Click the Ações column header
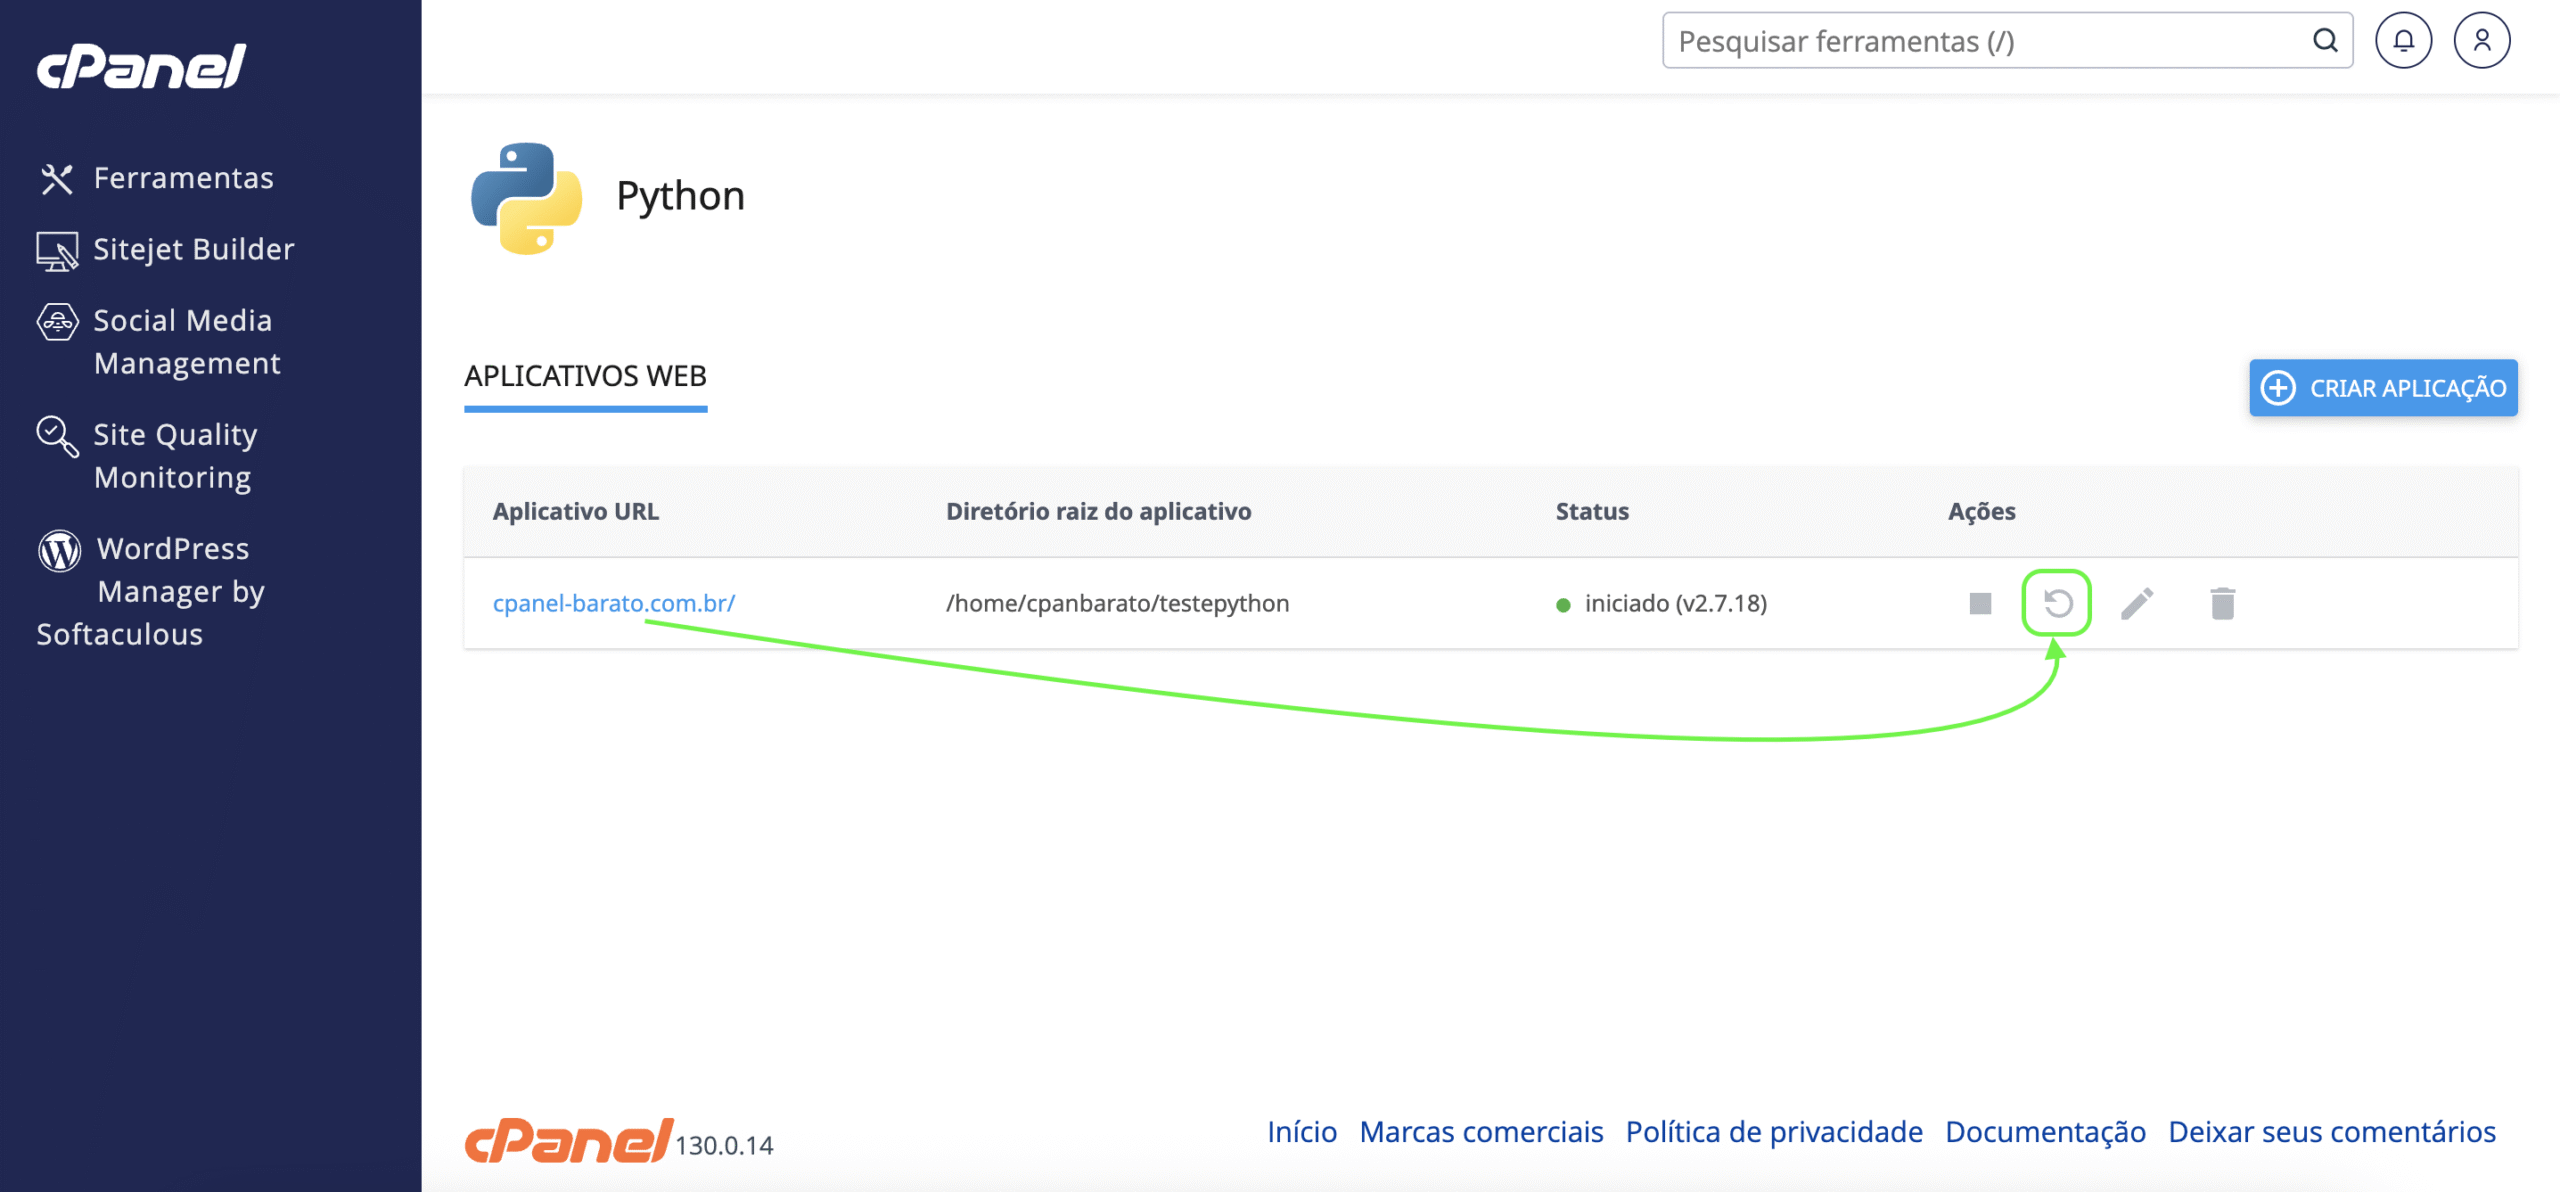 [1982, 511]
